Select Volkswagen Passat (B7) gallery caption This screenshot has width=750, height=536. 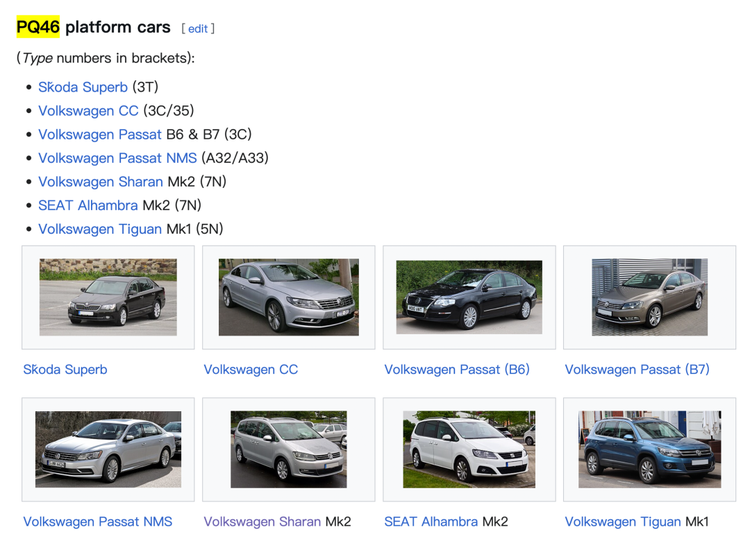[x=637, y=370]
